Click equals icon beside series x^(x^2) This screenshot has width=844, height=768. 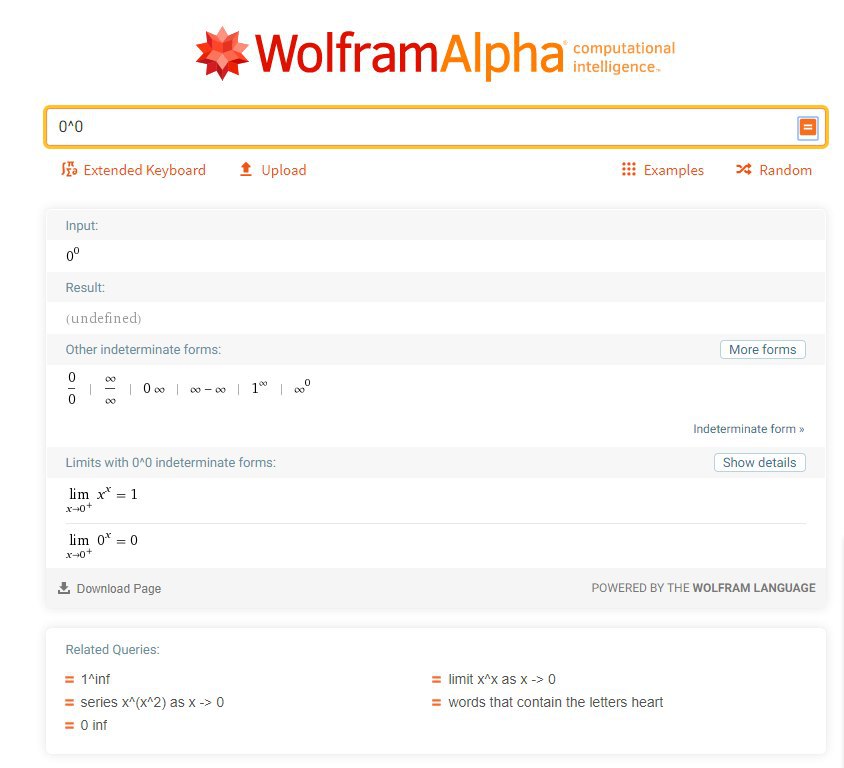point(69,703)
